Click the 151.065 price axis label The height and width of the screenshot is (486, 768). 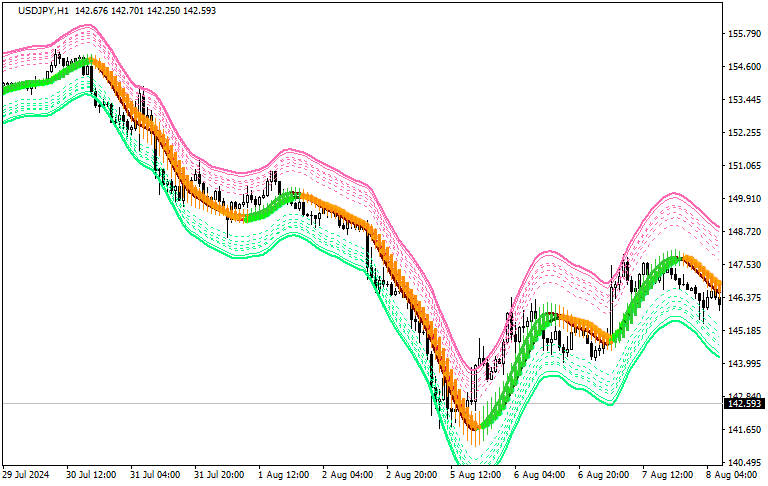click(x=744, y=166)
